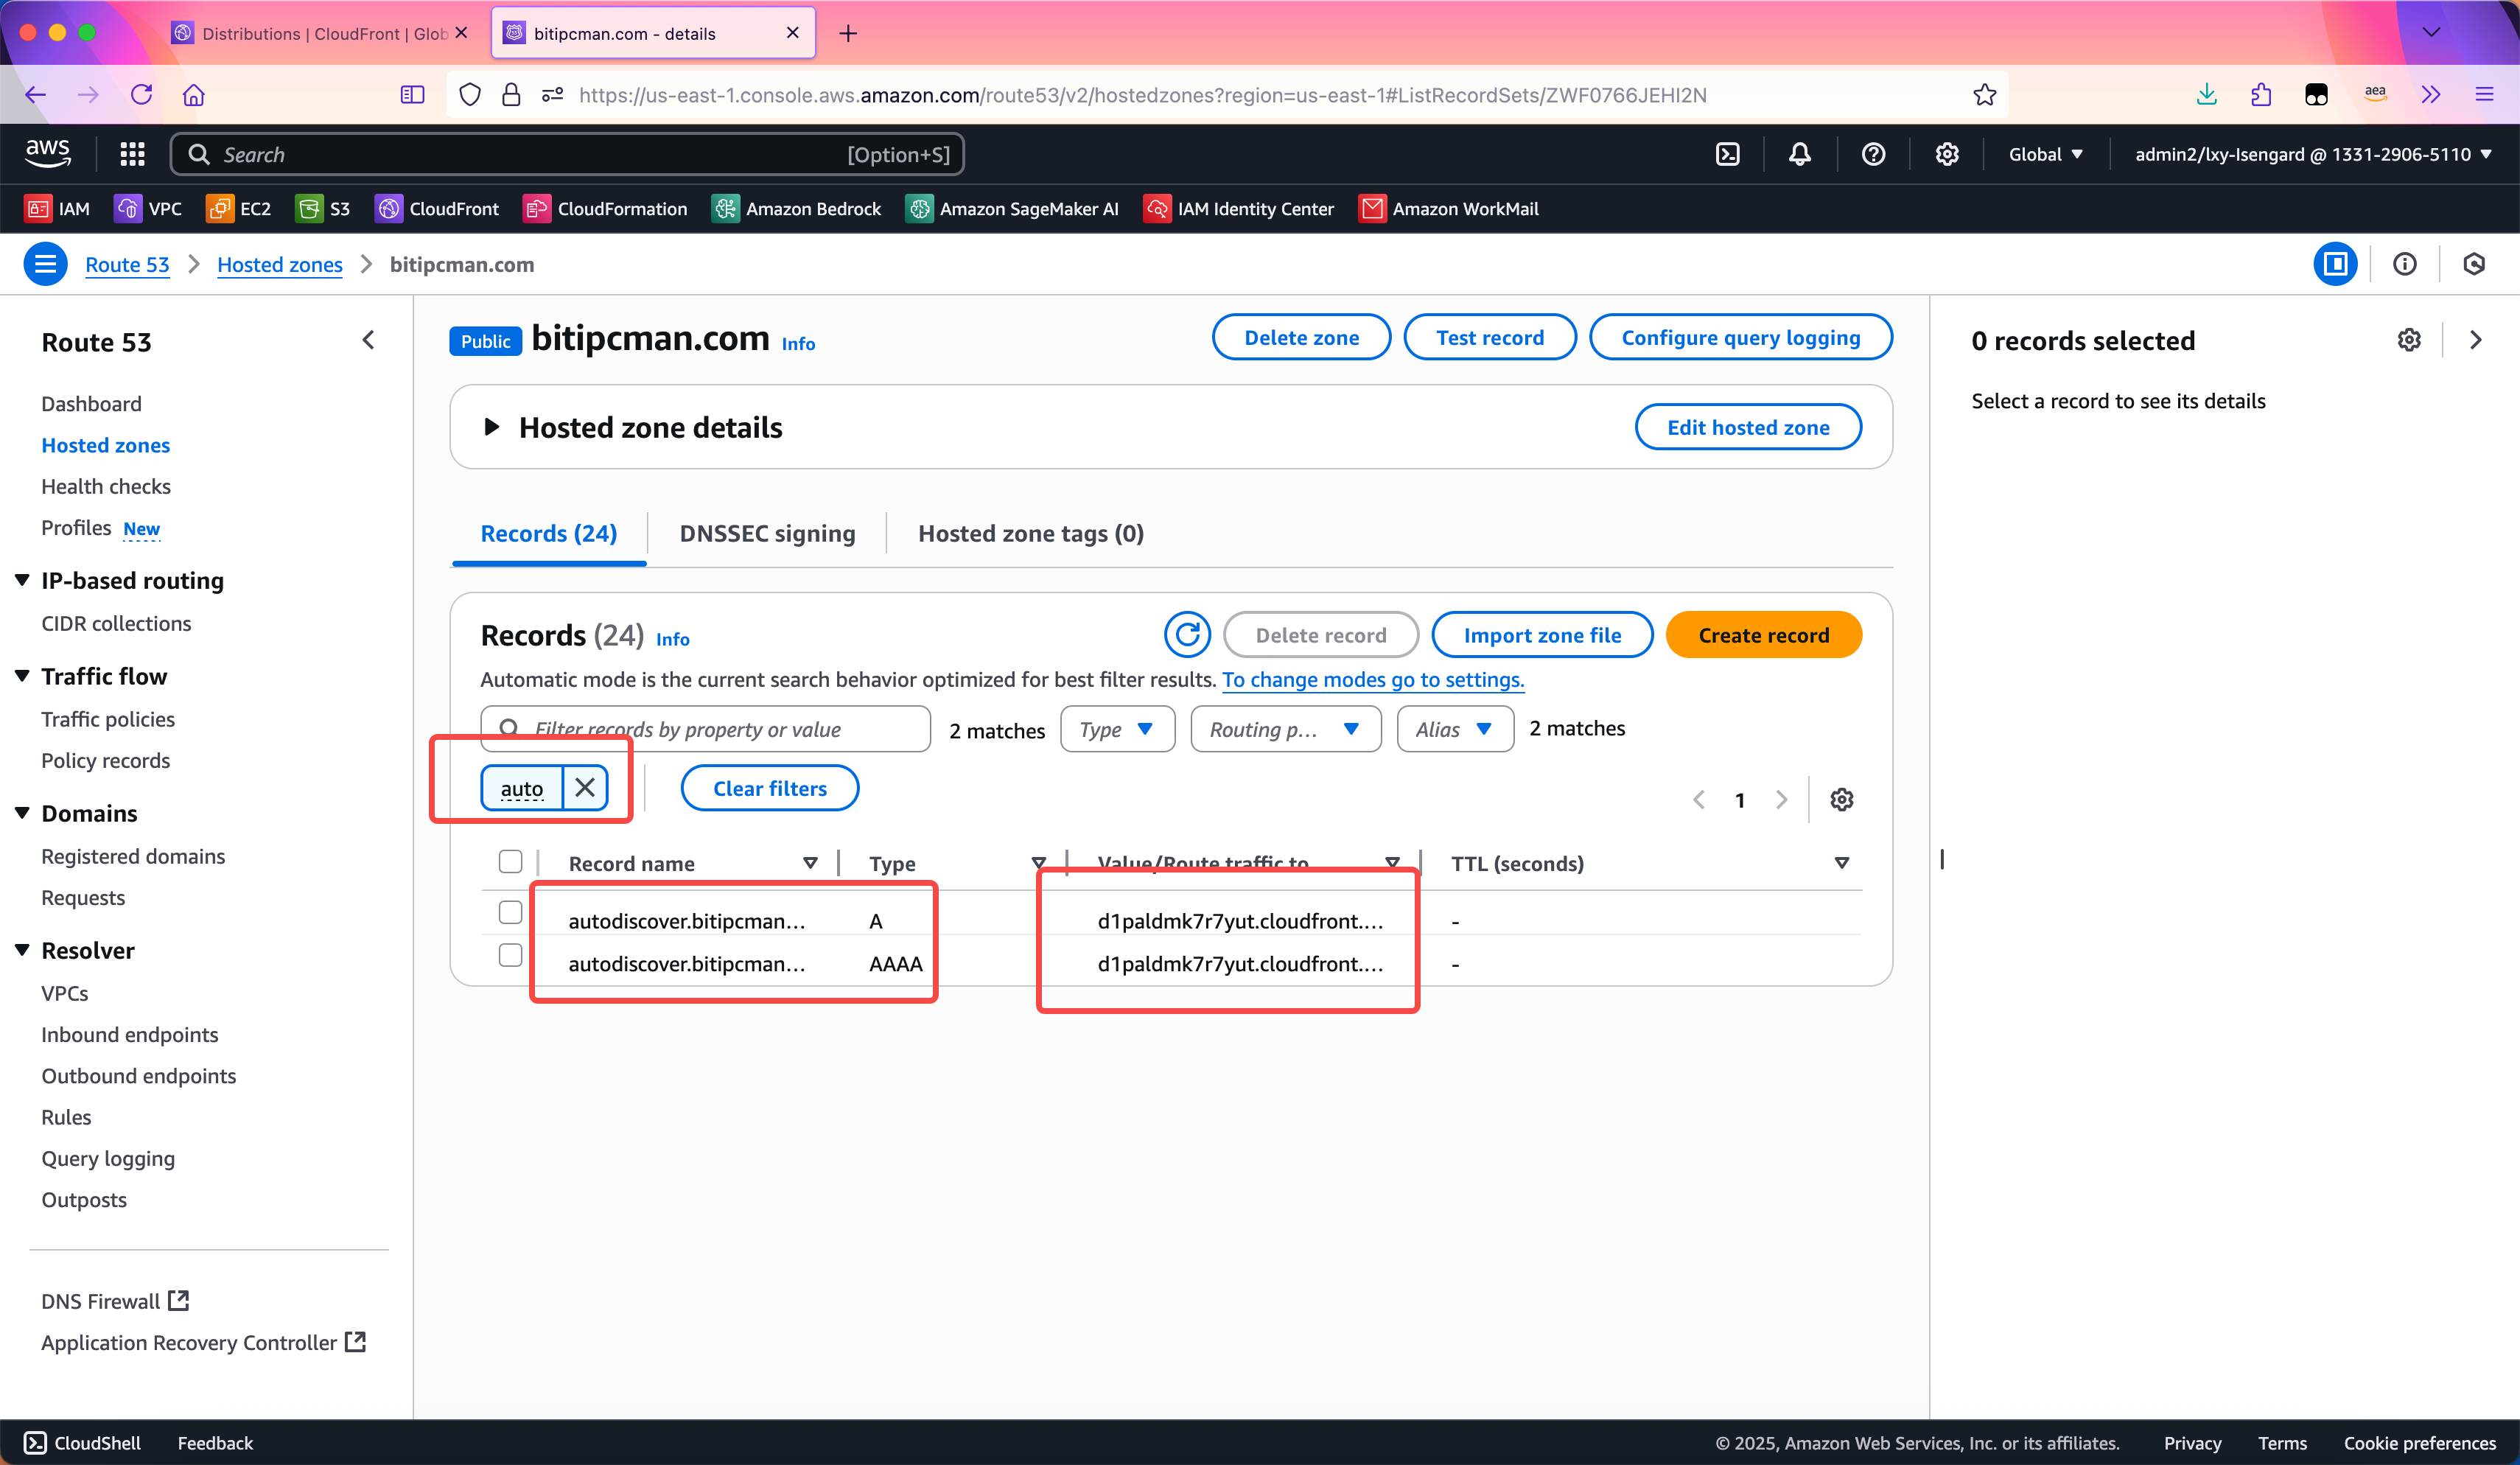2520x1465 pixels.
Task: Open the Type filter dropdown
Action: tap(1117, 729)
